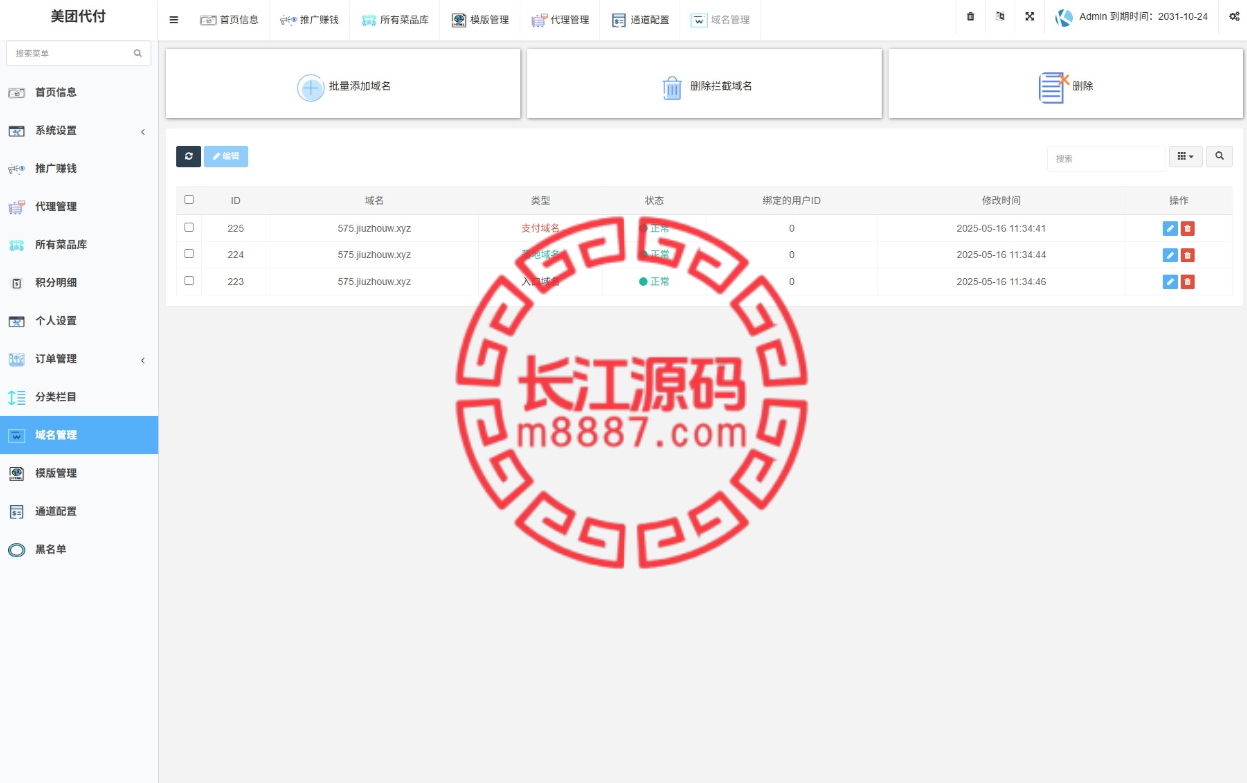Delete row 224 with the red trash icon
The height and width of the screenshot is (783, 1247).
click(x=1187, y=255)
